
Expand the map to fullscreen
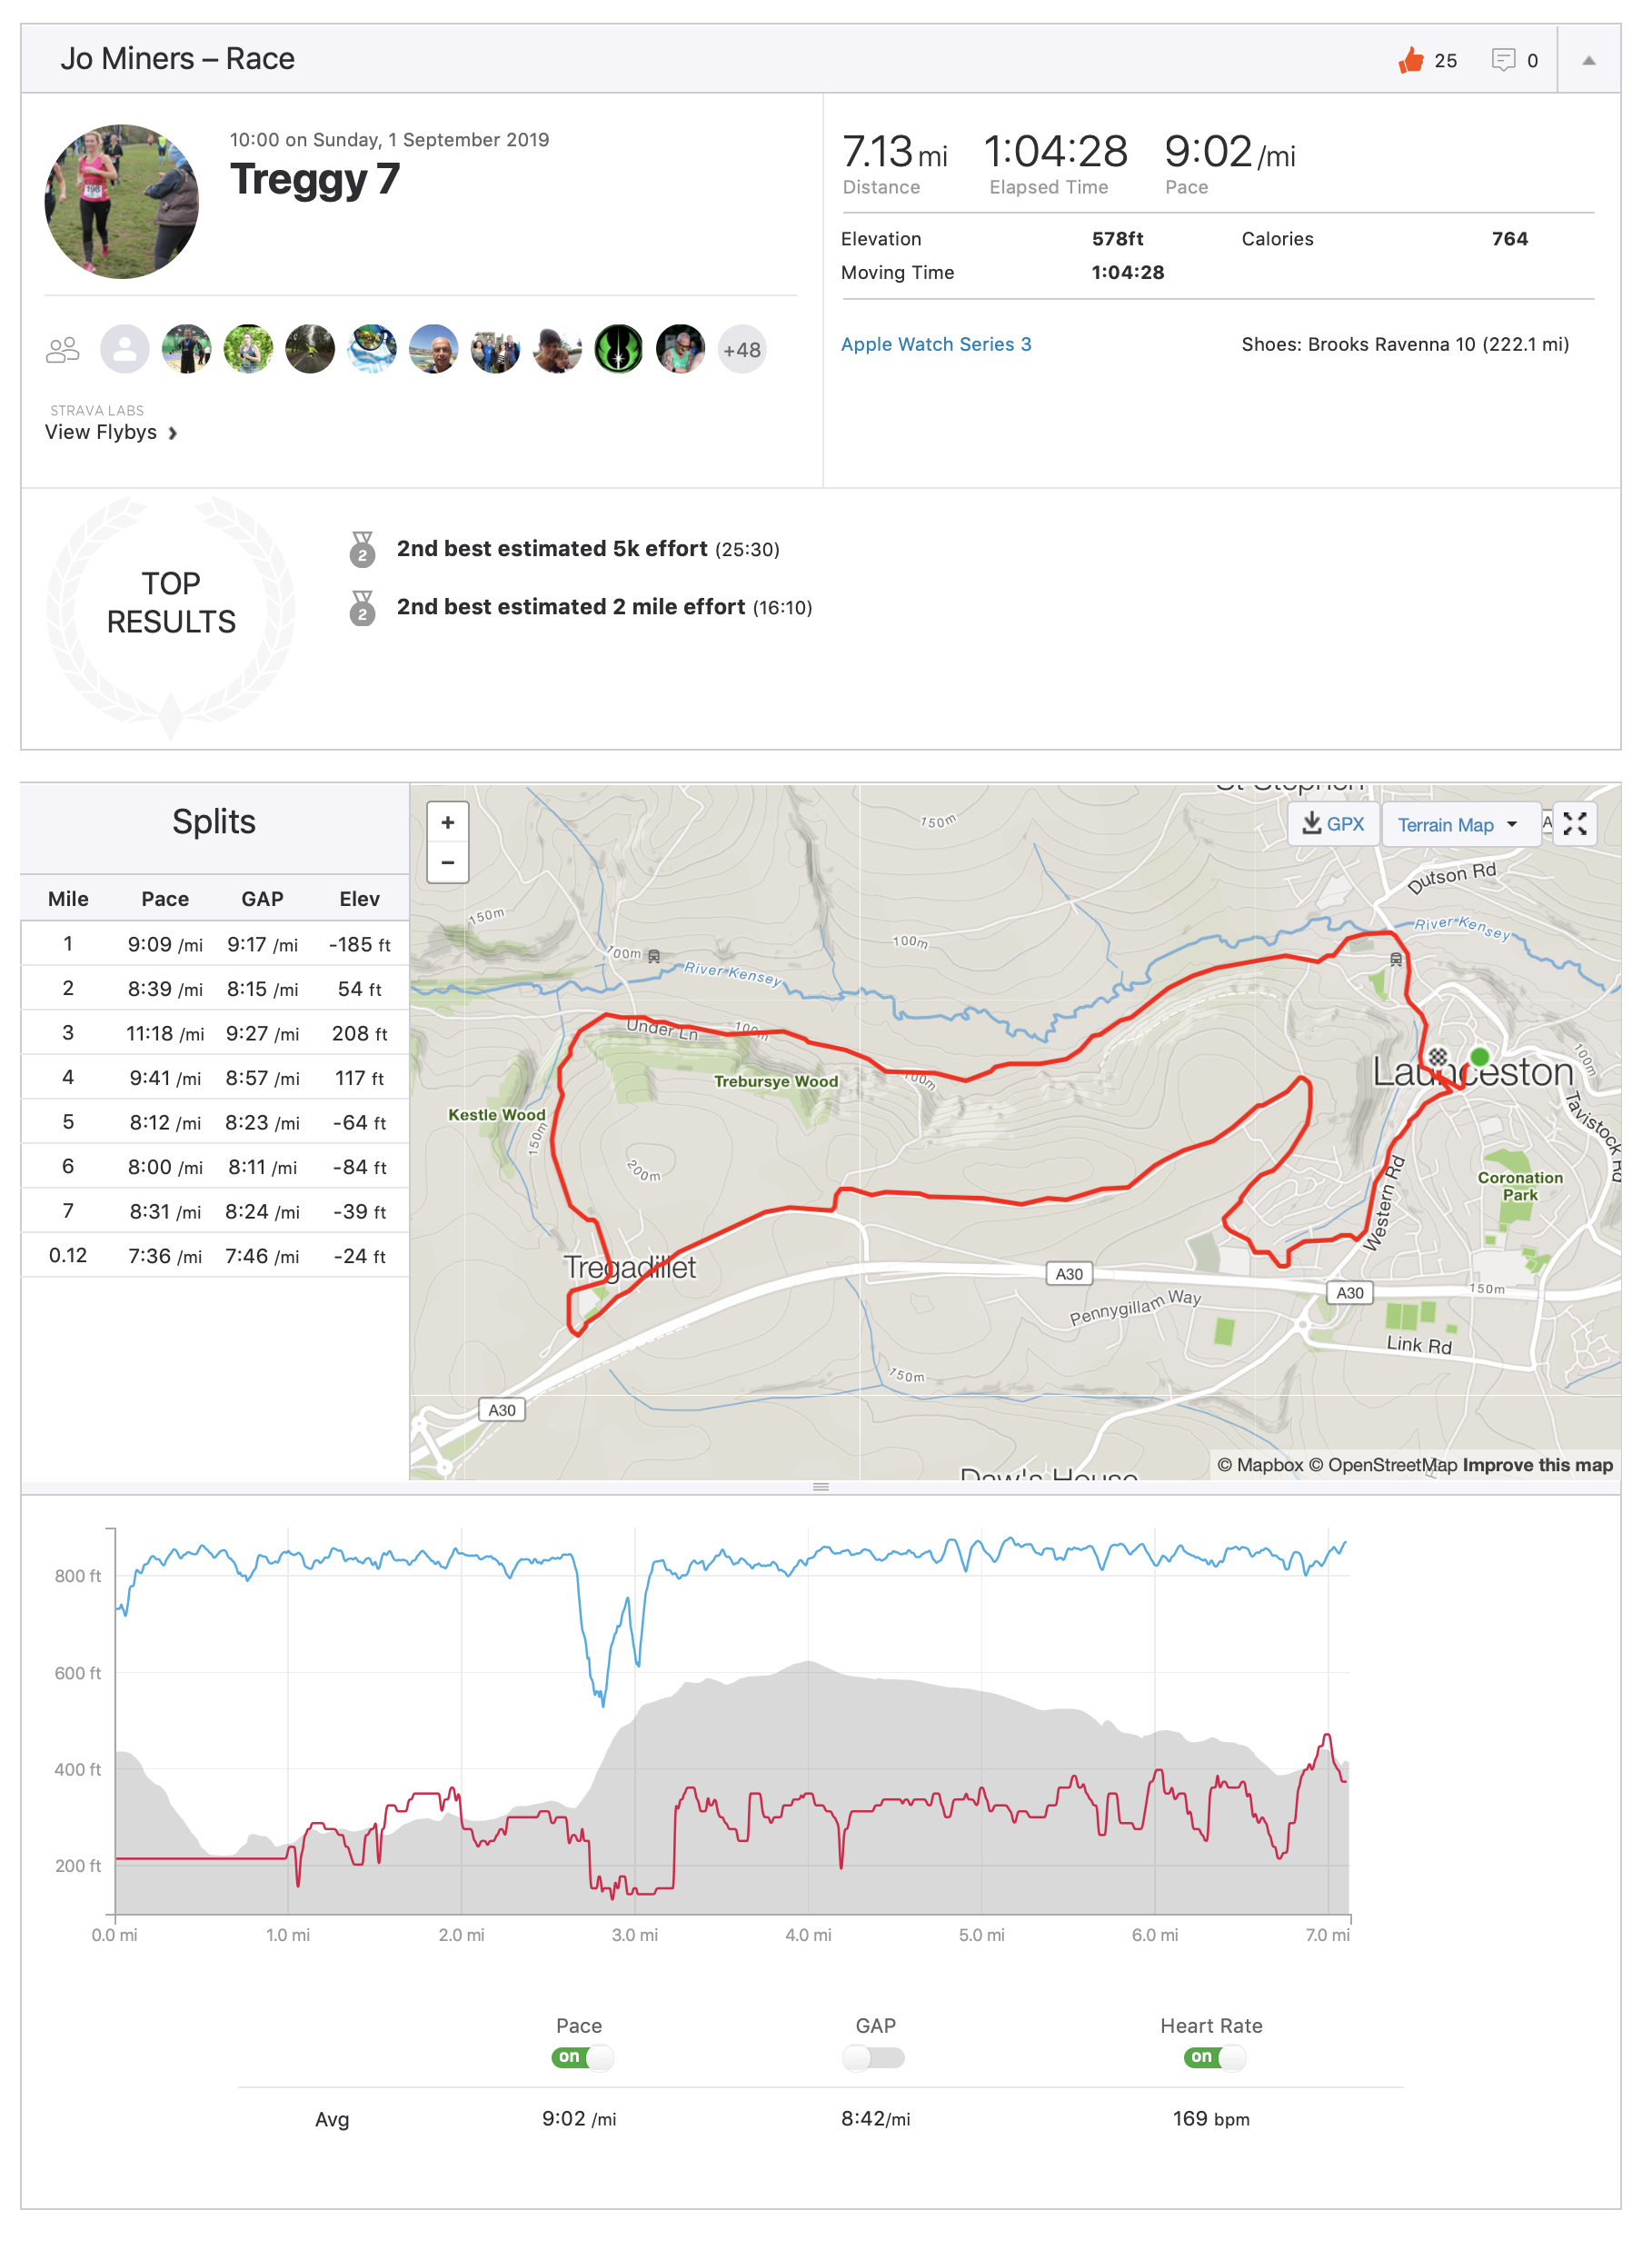[x=1575, y=824]
